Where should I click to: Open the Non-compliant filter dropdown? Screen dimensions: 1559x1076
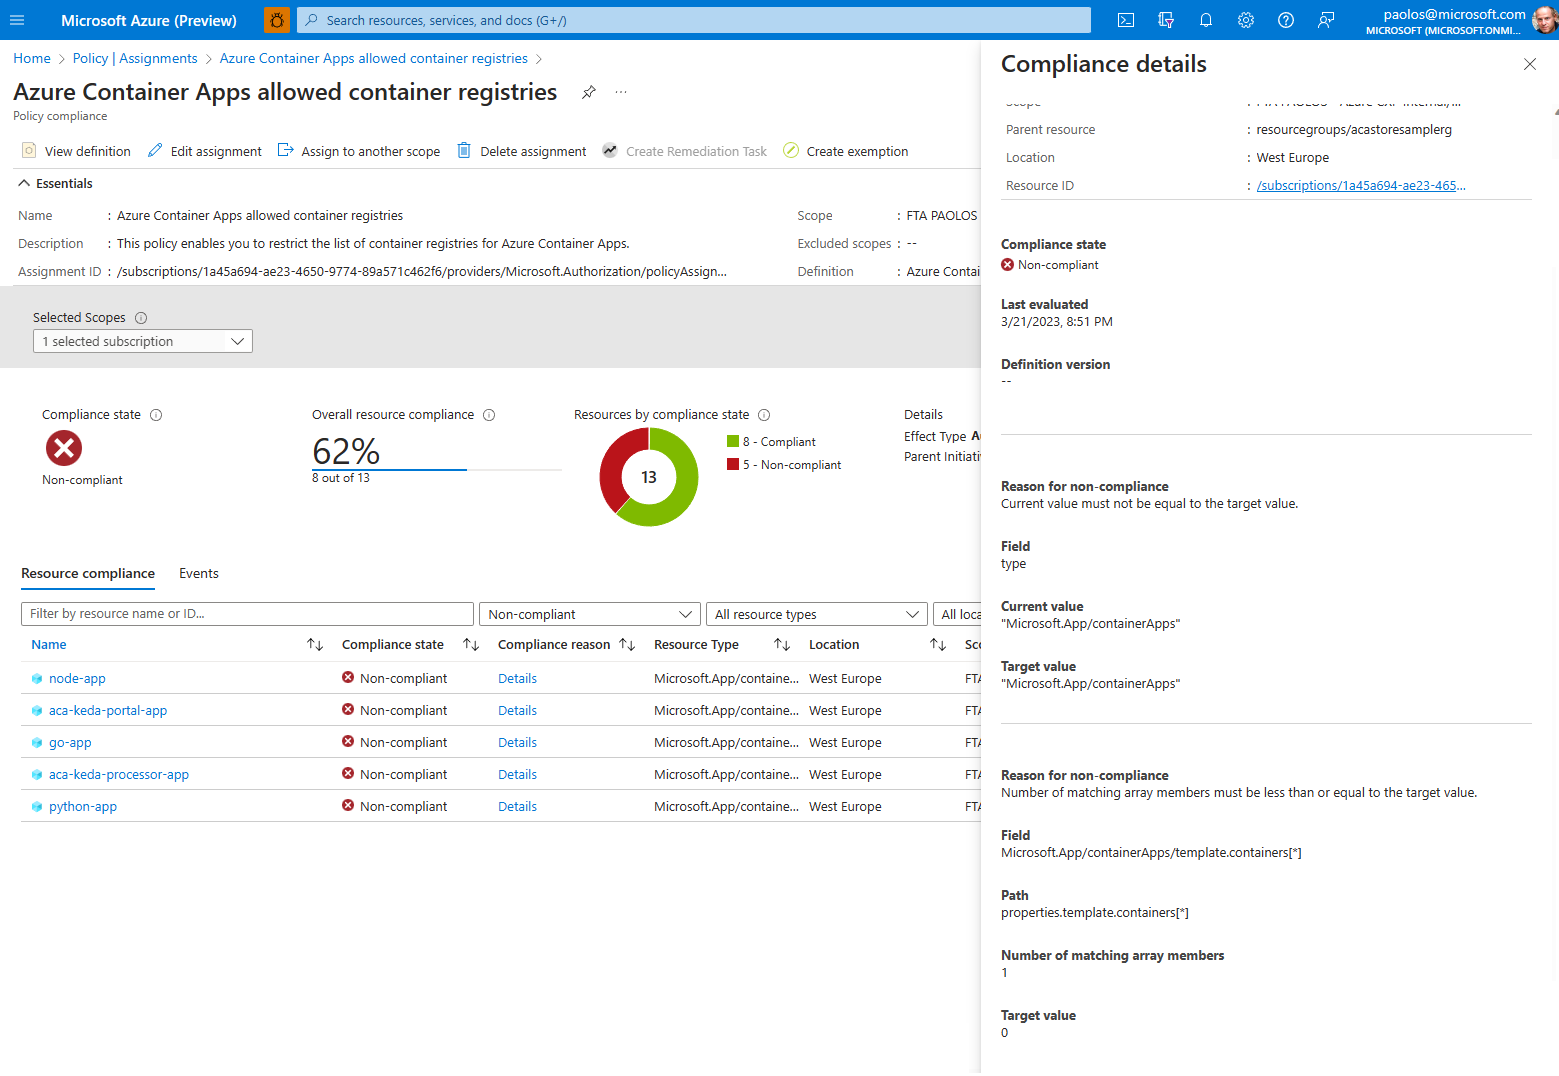(x=589, y=614)
